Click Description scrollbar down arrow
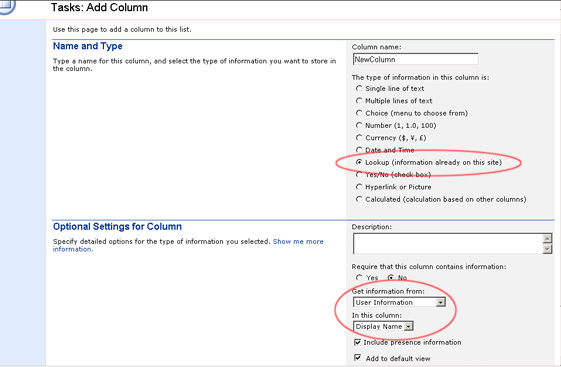561x367 pixels. [547, 249]
